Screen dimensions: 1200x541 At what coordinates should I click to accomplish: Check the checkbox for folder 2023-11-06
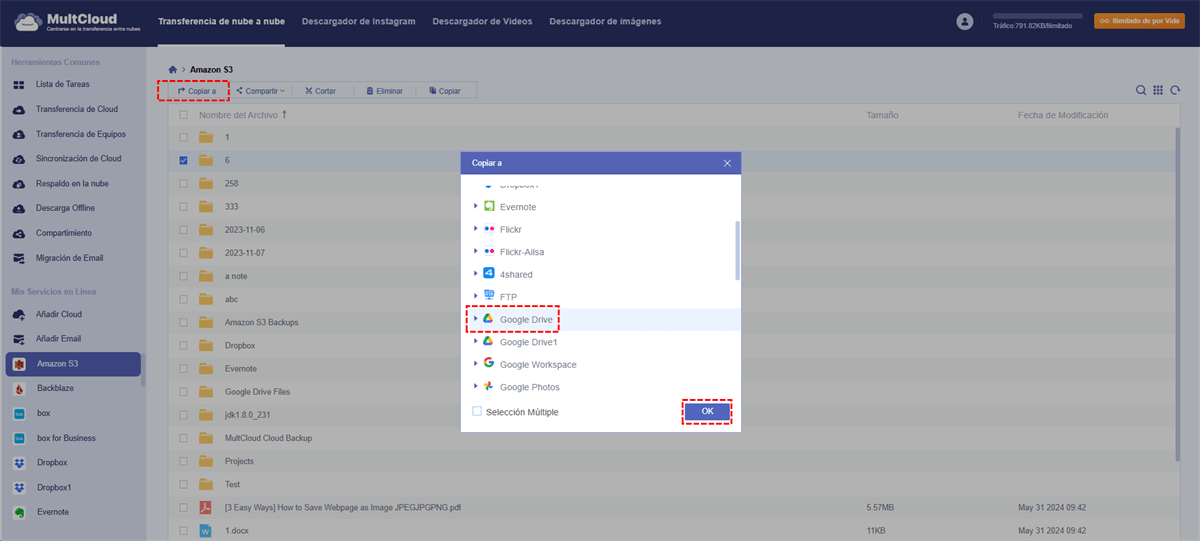(x=183, y=229)
